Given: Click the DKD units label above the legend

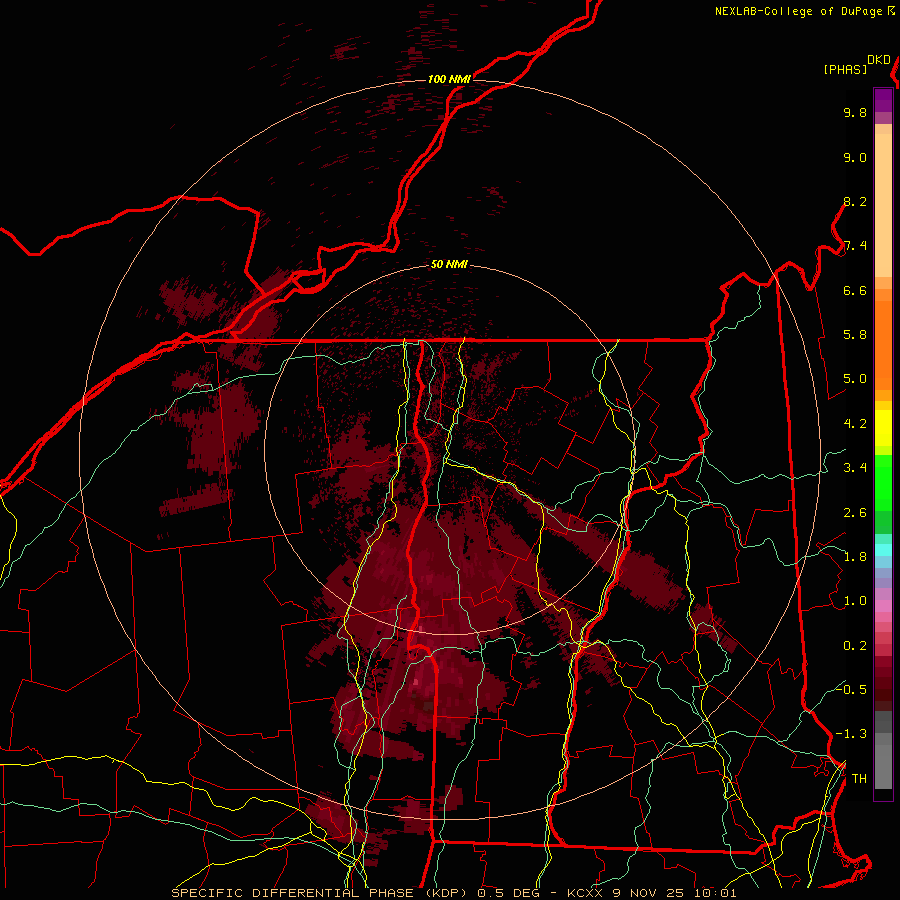Looking at the screenshot, I should click(879, 60).
